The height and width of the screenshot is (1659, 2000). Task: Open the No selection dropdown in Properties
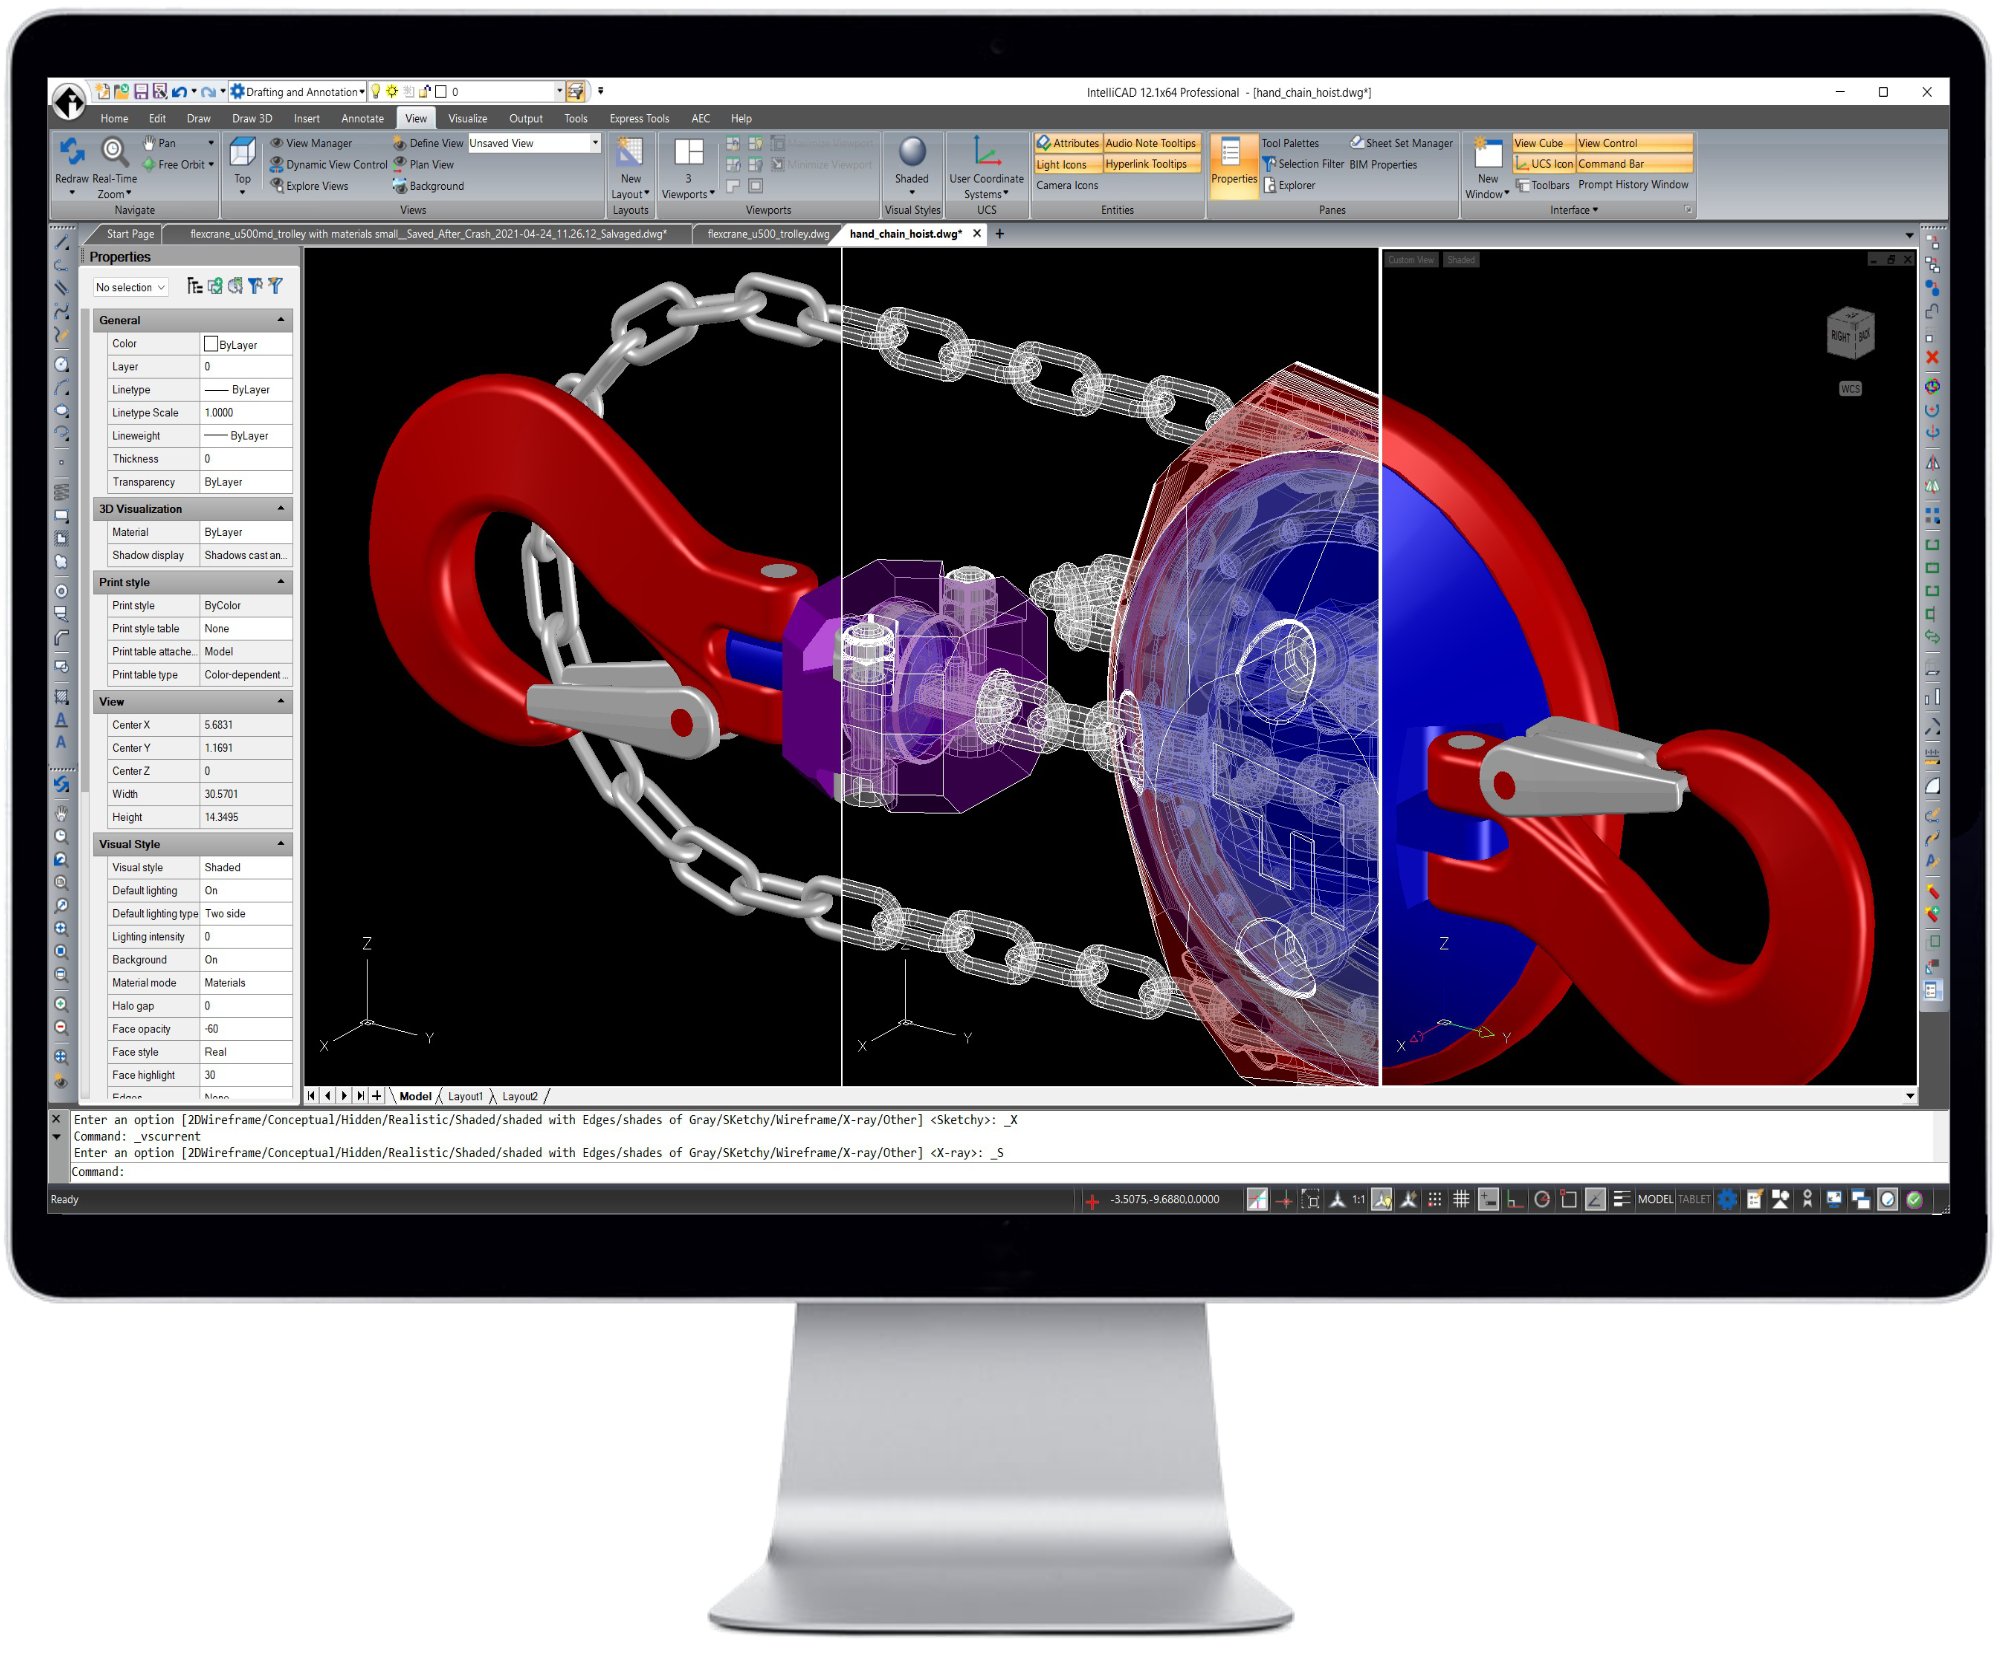point(129,287)
